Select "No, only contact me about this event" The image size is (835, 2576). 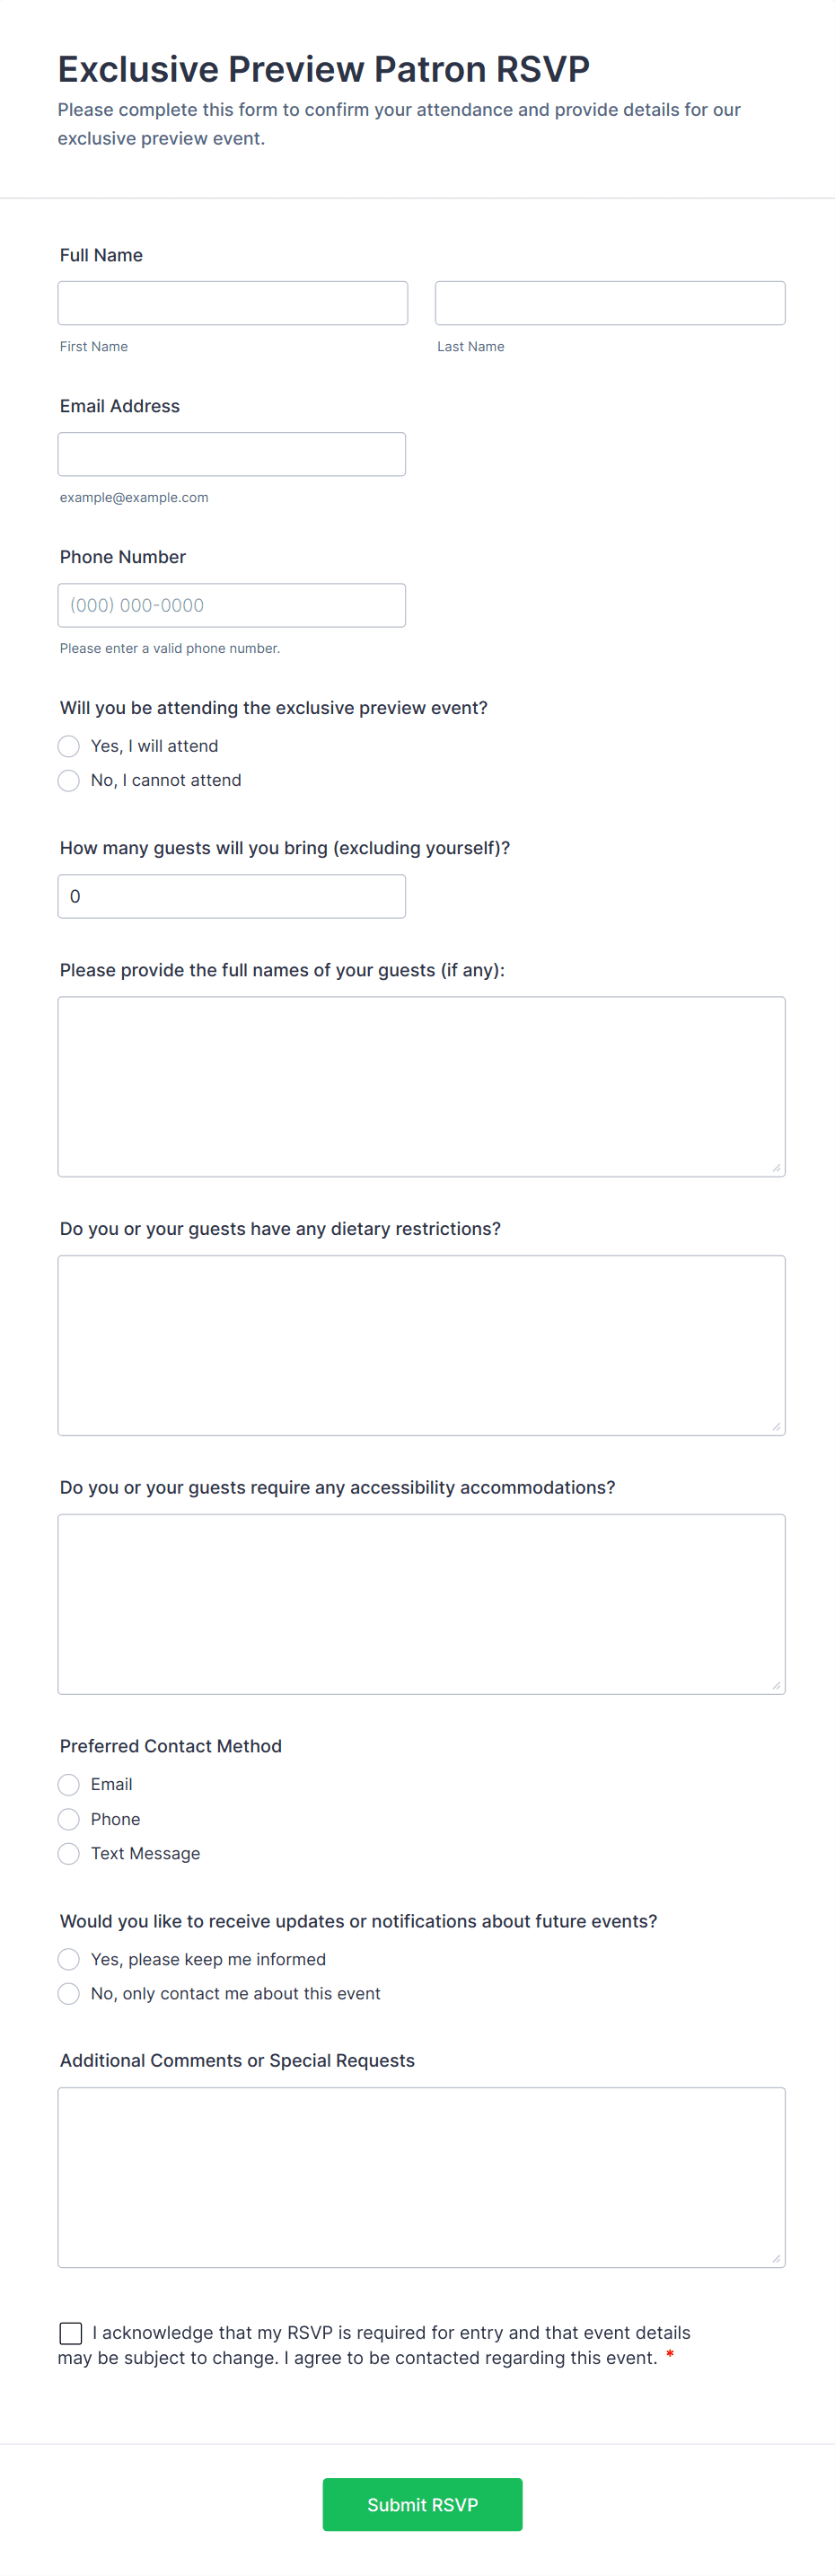click(69, 1993)
